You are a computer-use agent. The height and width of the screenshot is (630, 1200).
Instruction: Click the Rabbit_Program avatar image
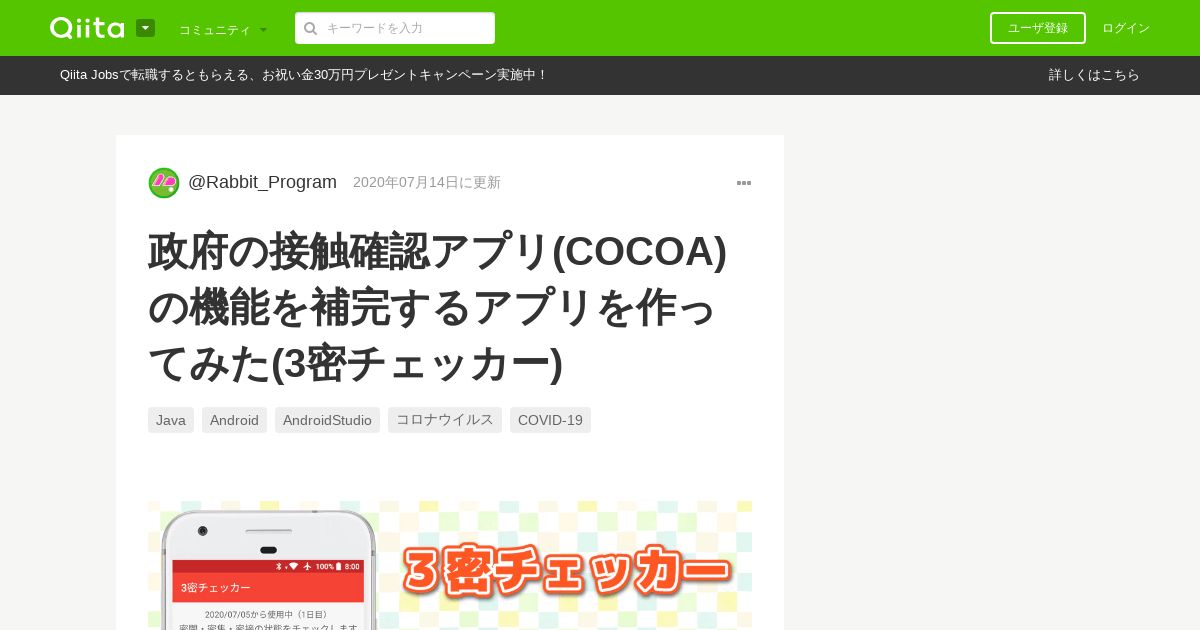coord(164,183)
